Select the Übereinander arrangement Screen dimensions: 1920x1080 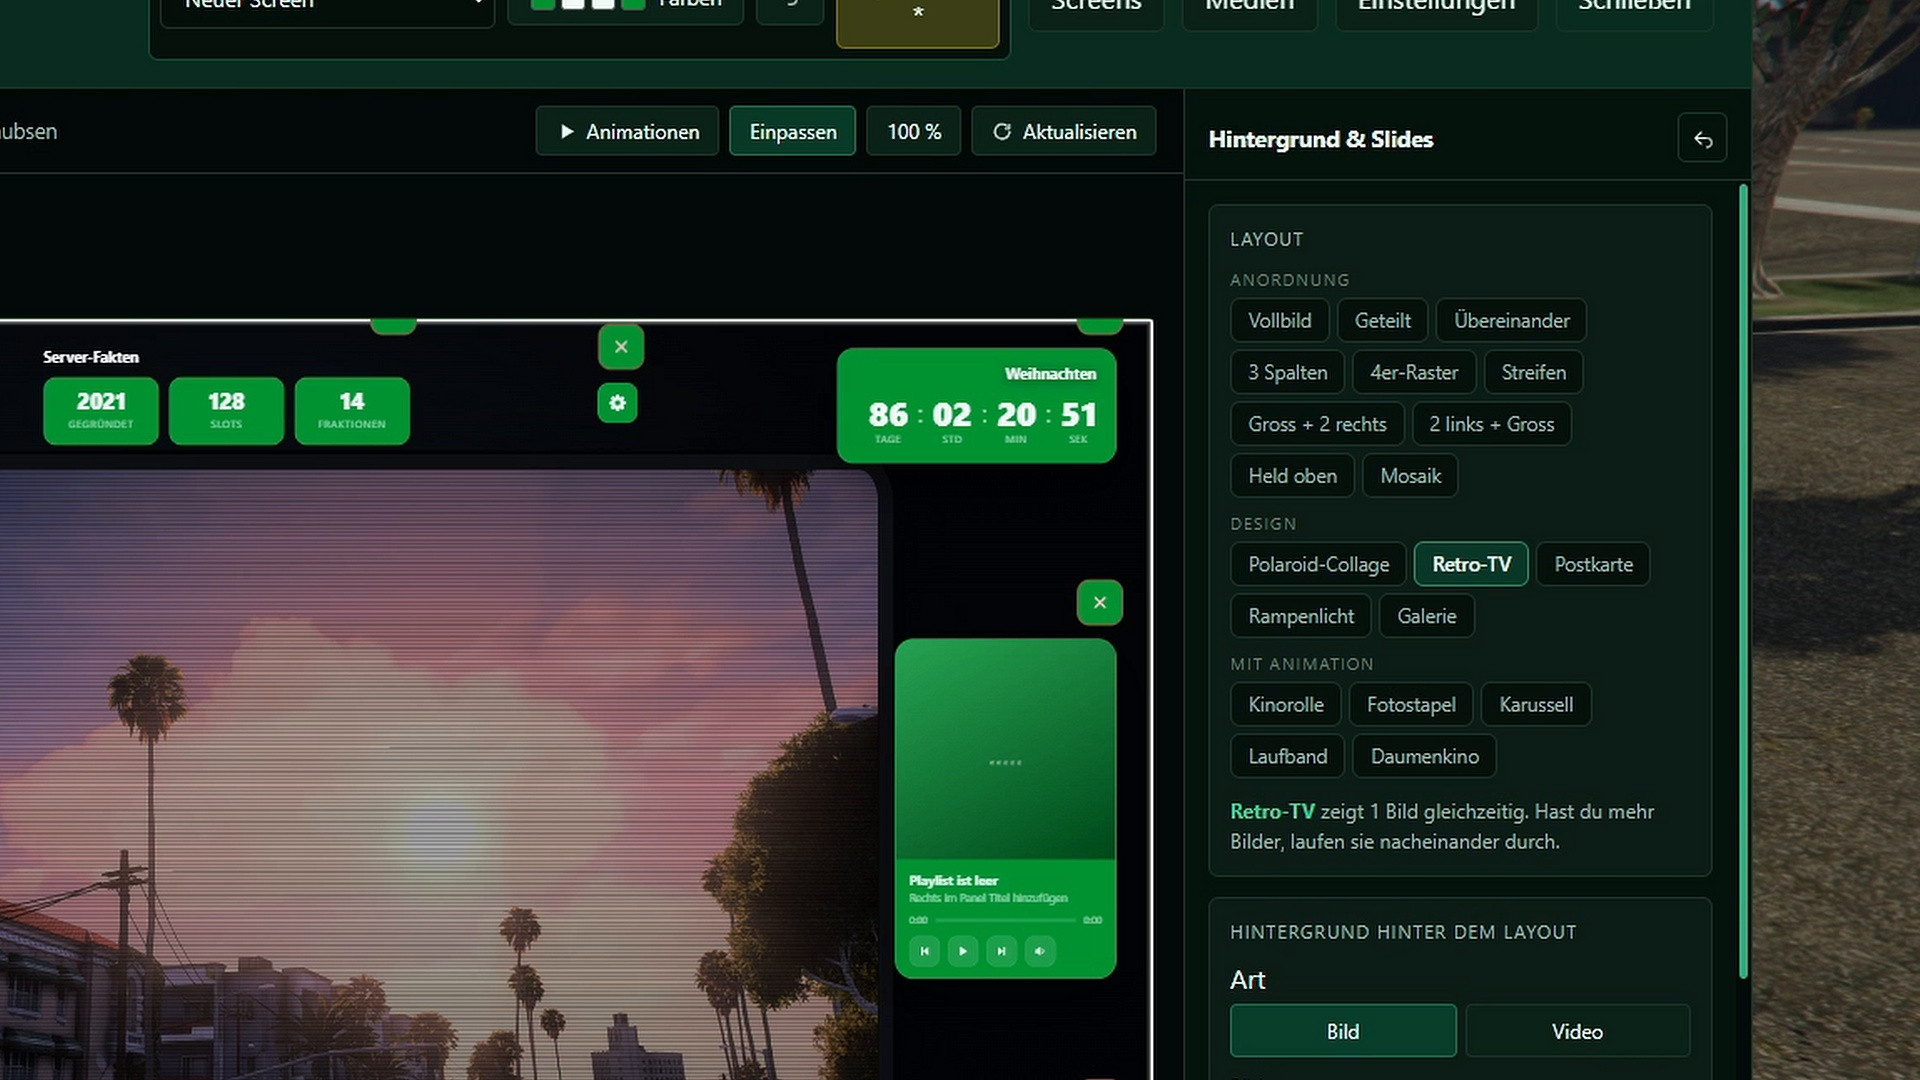(1512, 321)
